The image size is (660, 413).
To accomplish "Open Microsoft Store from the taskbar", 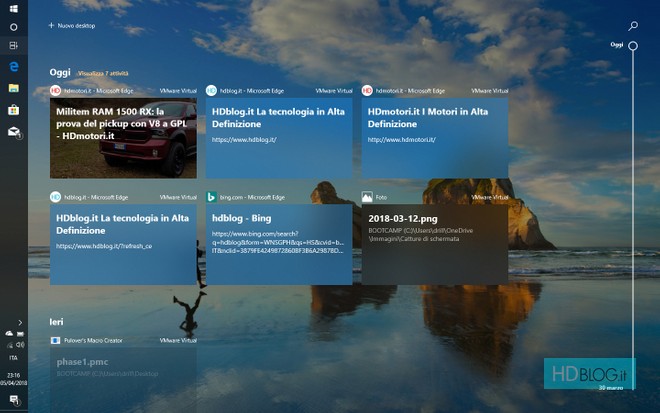I will pos(13,109).
